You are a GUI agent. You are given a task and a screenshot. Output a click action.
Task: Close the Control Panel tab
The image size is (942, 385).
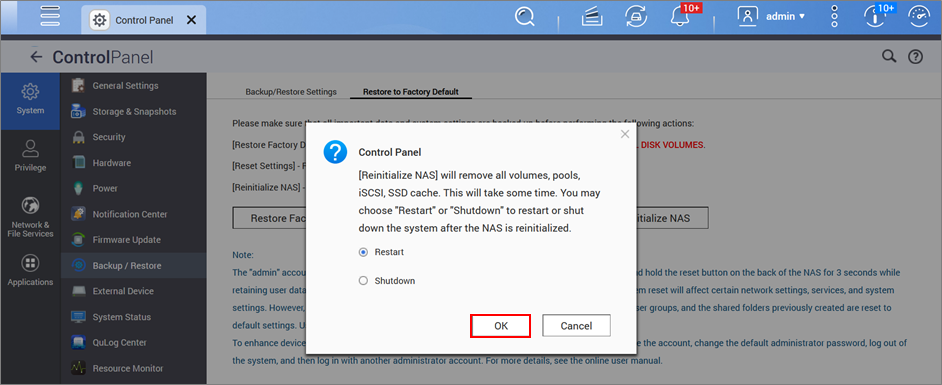click(191, 20)
